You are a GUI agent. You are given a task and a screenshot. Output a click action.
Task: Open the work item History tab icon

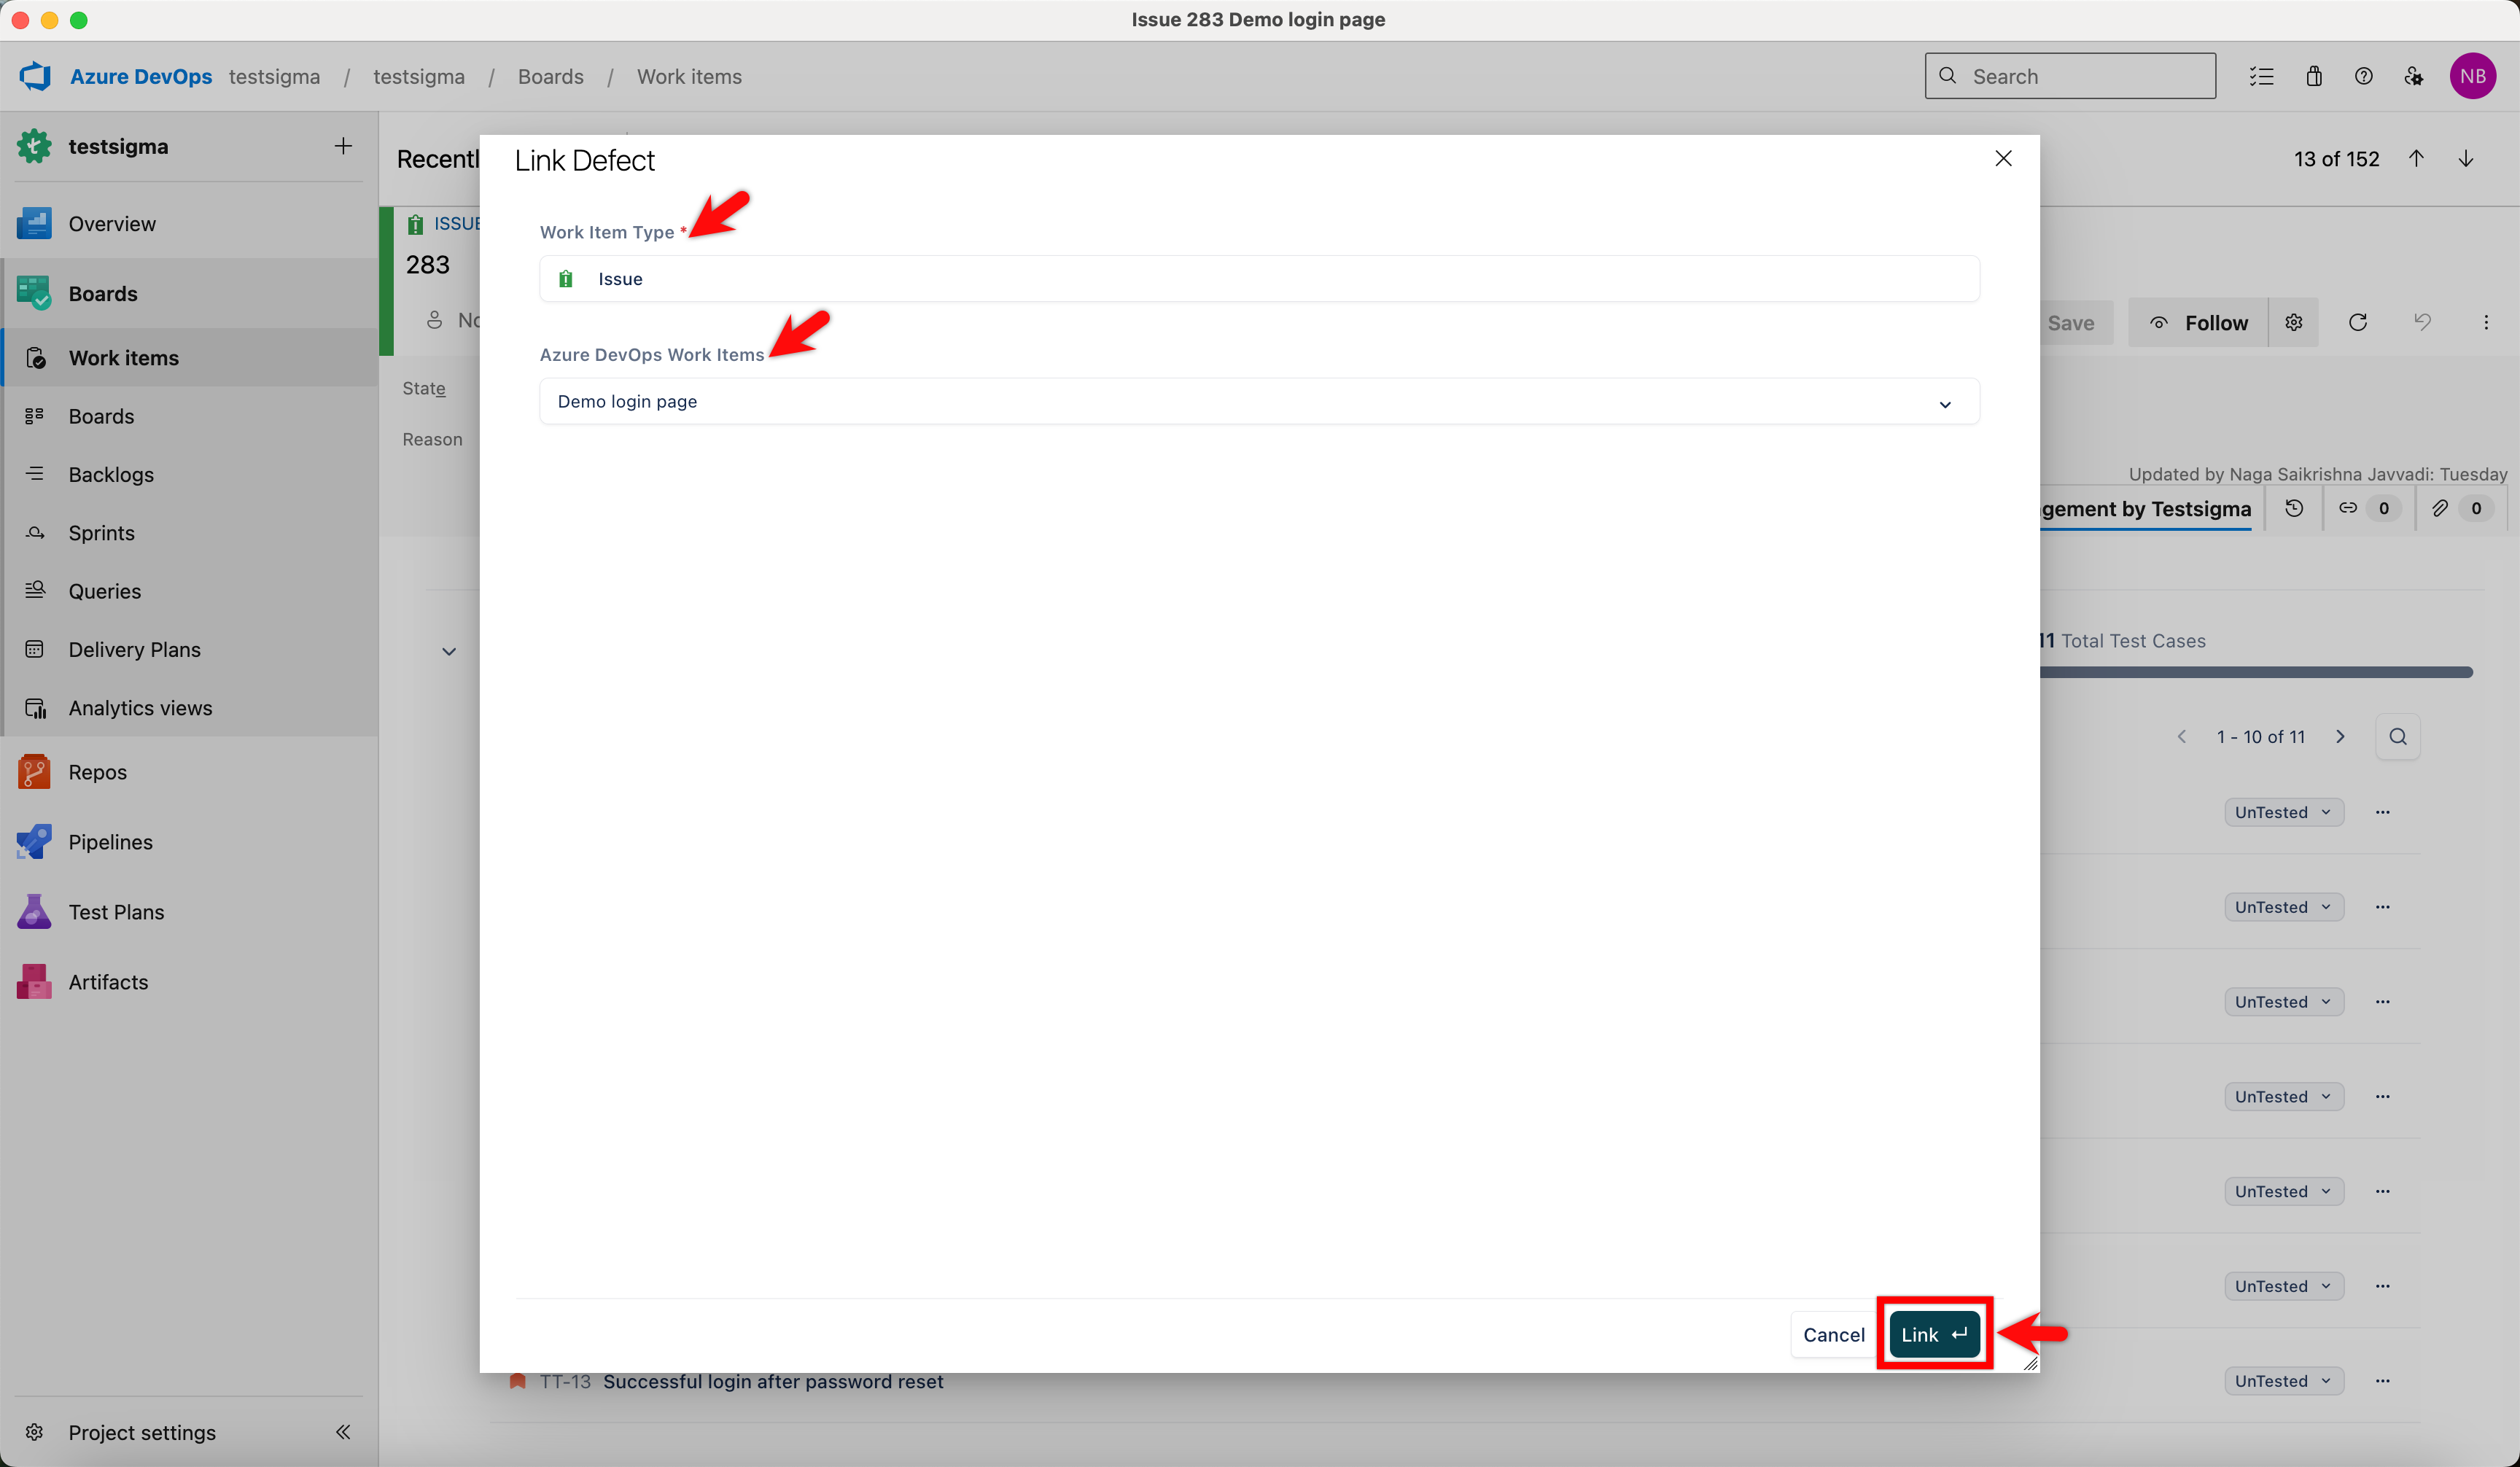coord(2294,509)
